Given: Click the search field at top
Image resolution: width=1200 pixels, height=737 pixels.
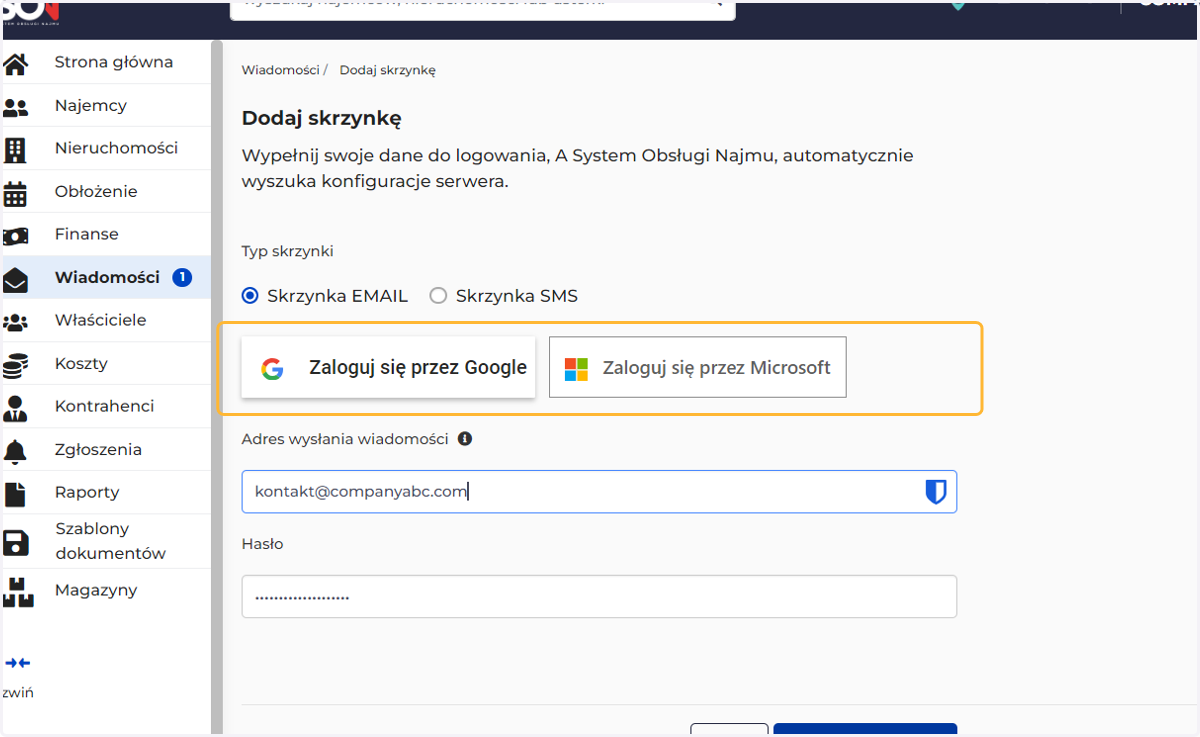Looking at the screenshot, I should point(482,8).
